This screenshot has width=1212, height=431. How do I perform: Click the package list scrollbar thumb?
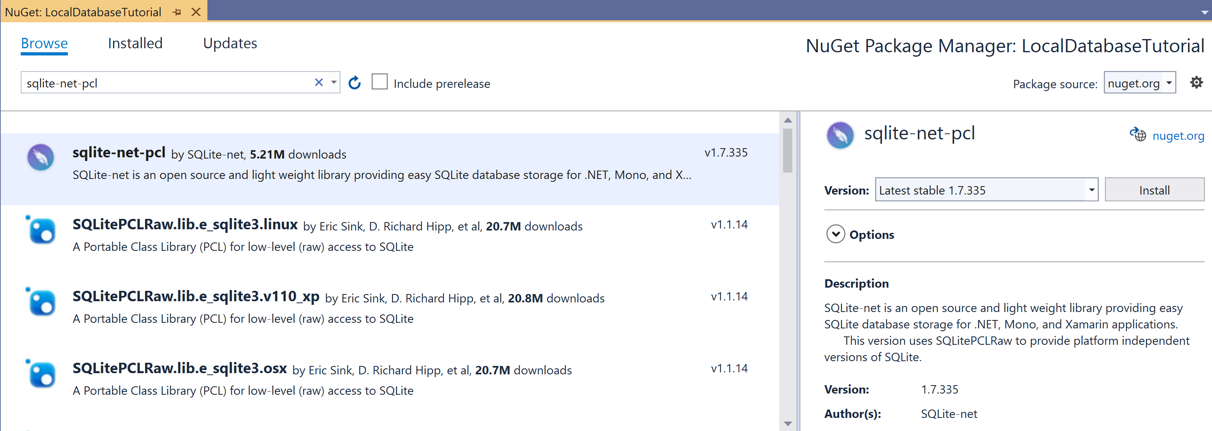click(788, 150)
